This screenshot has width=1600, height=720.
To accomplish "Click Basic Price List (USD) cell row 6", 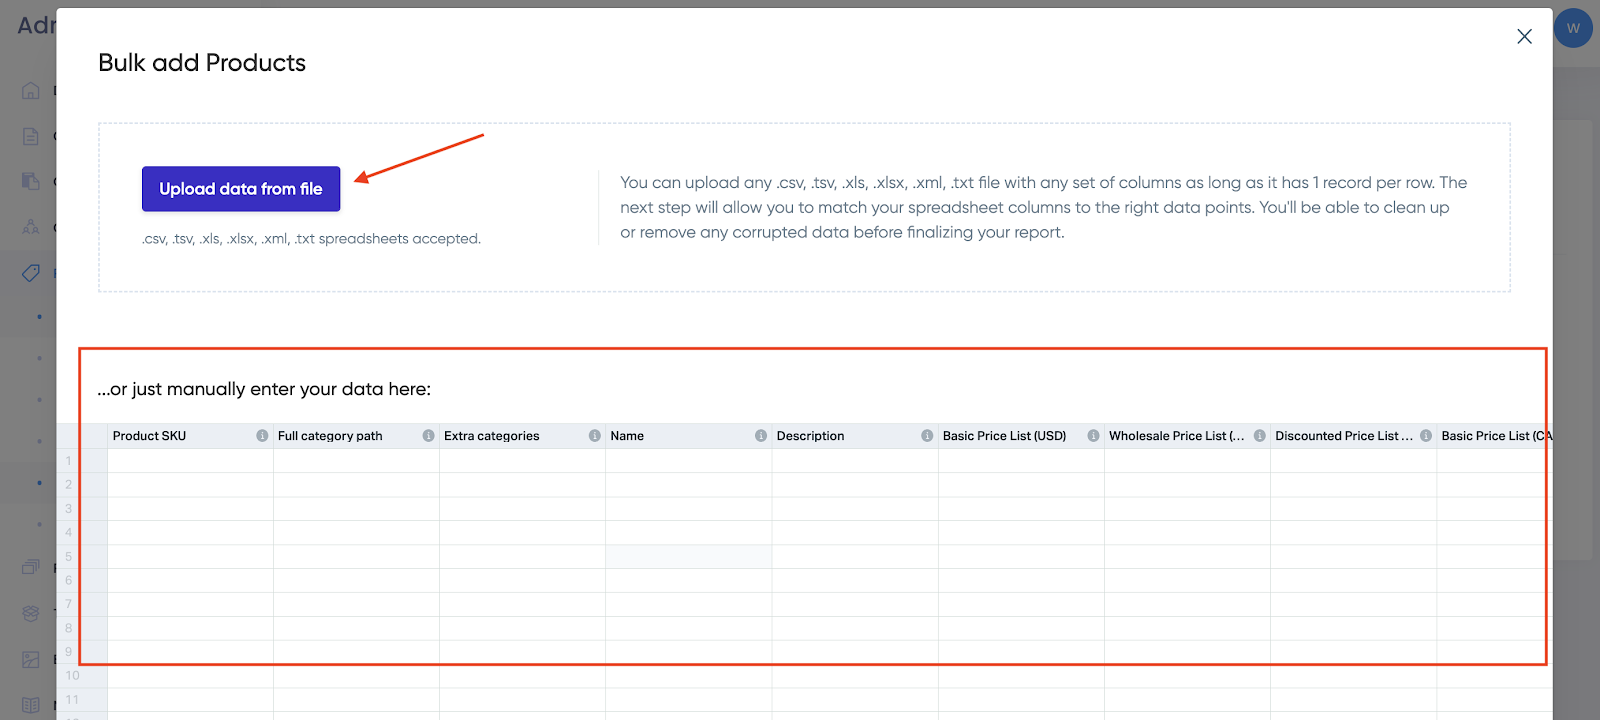I will click(x=1021, y=581).
